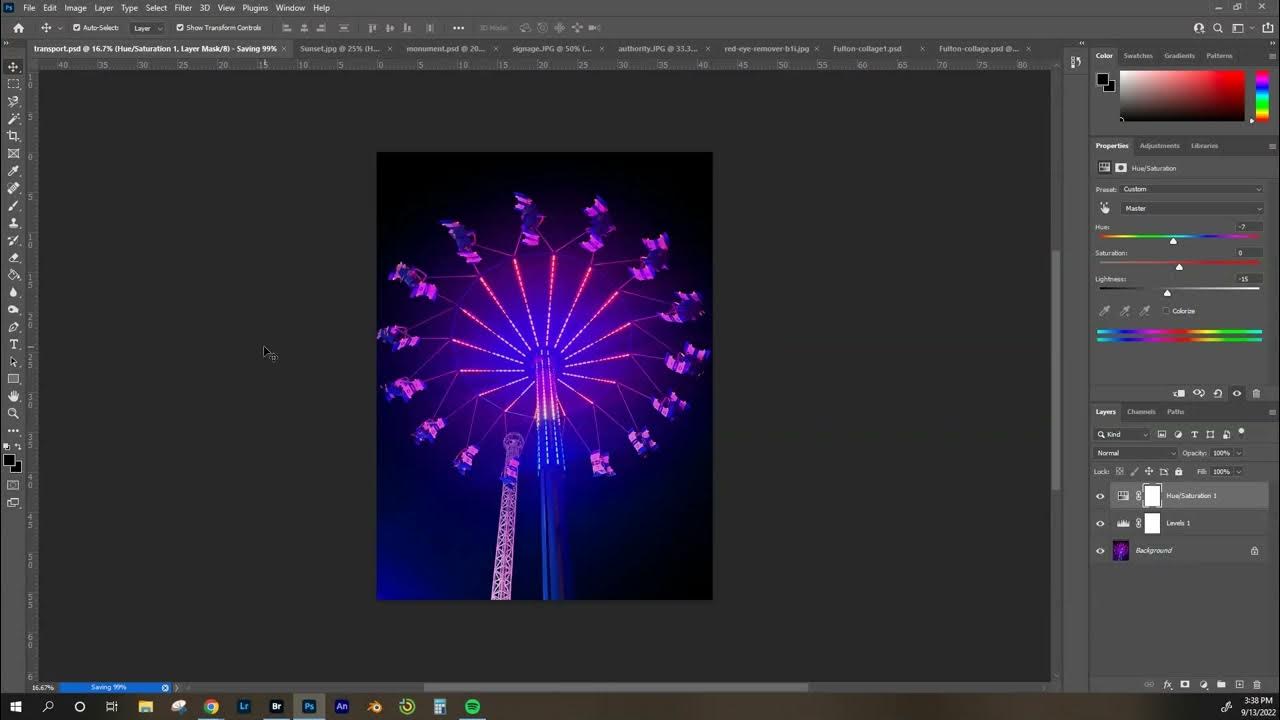
Task: Select the Crop tool
Action: tap(13, 136)
